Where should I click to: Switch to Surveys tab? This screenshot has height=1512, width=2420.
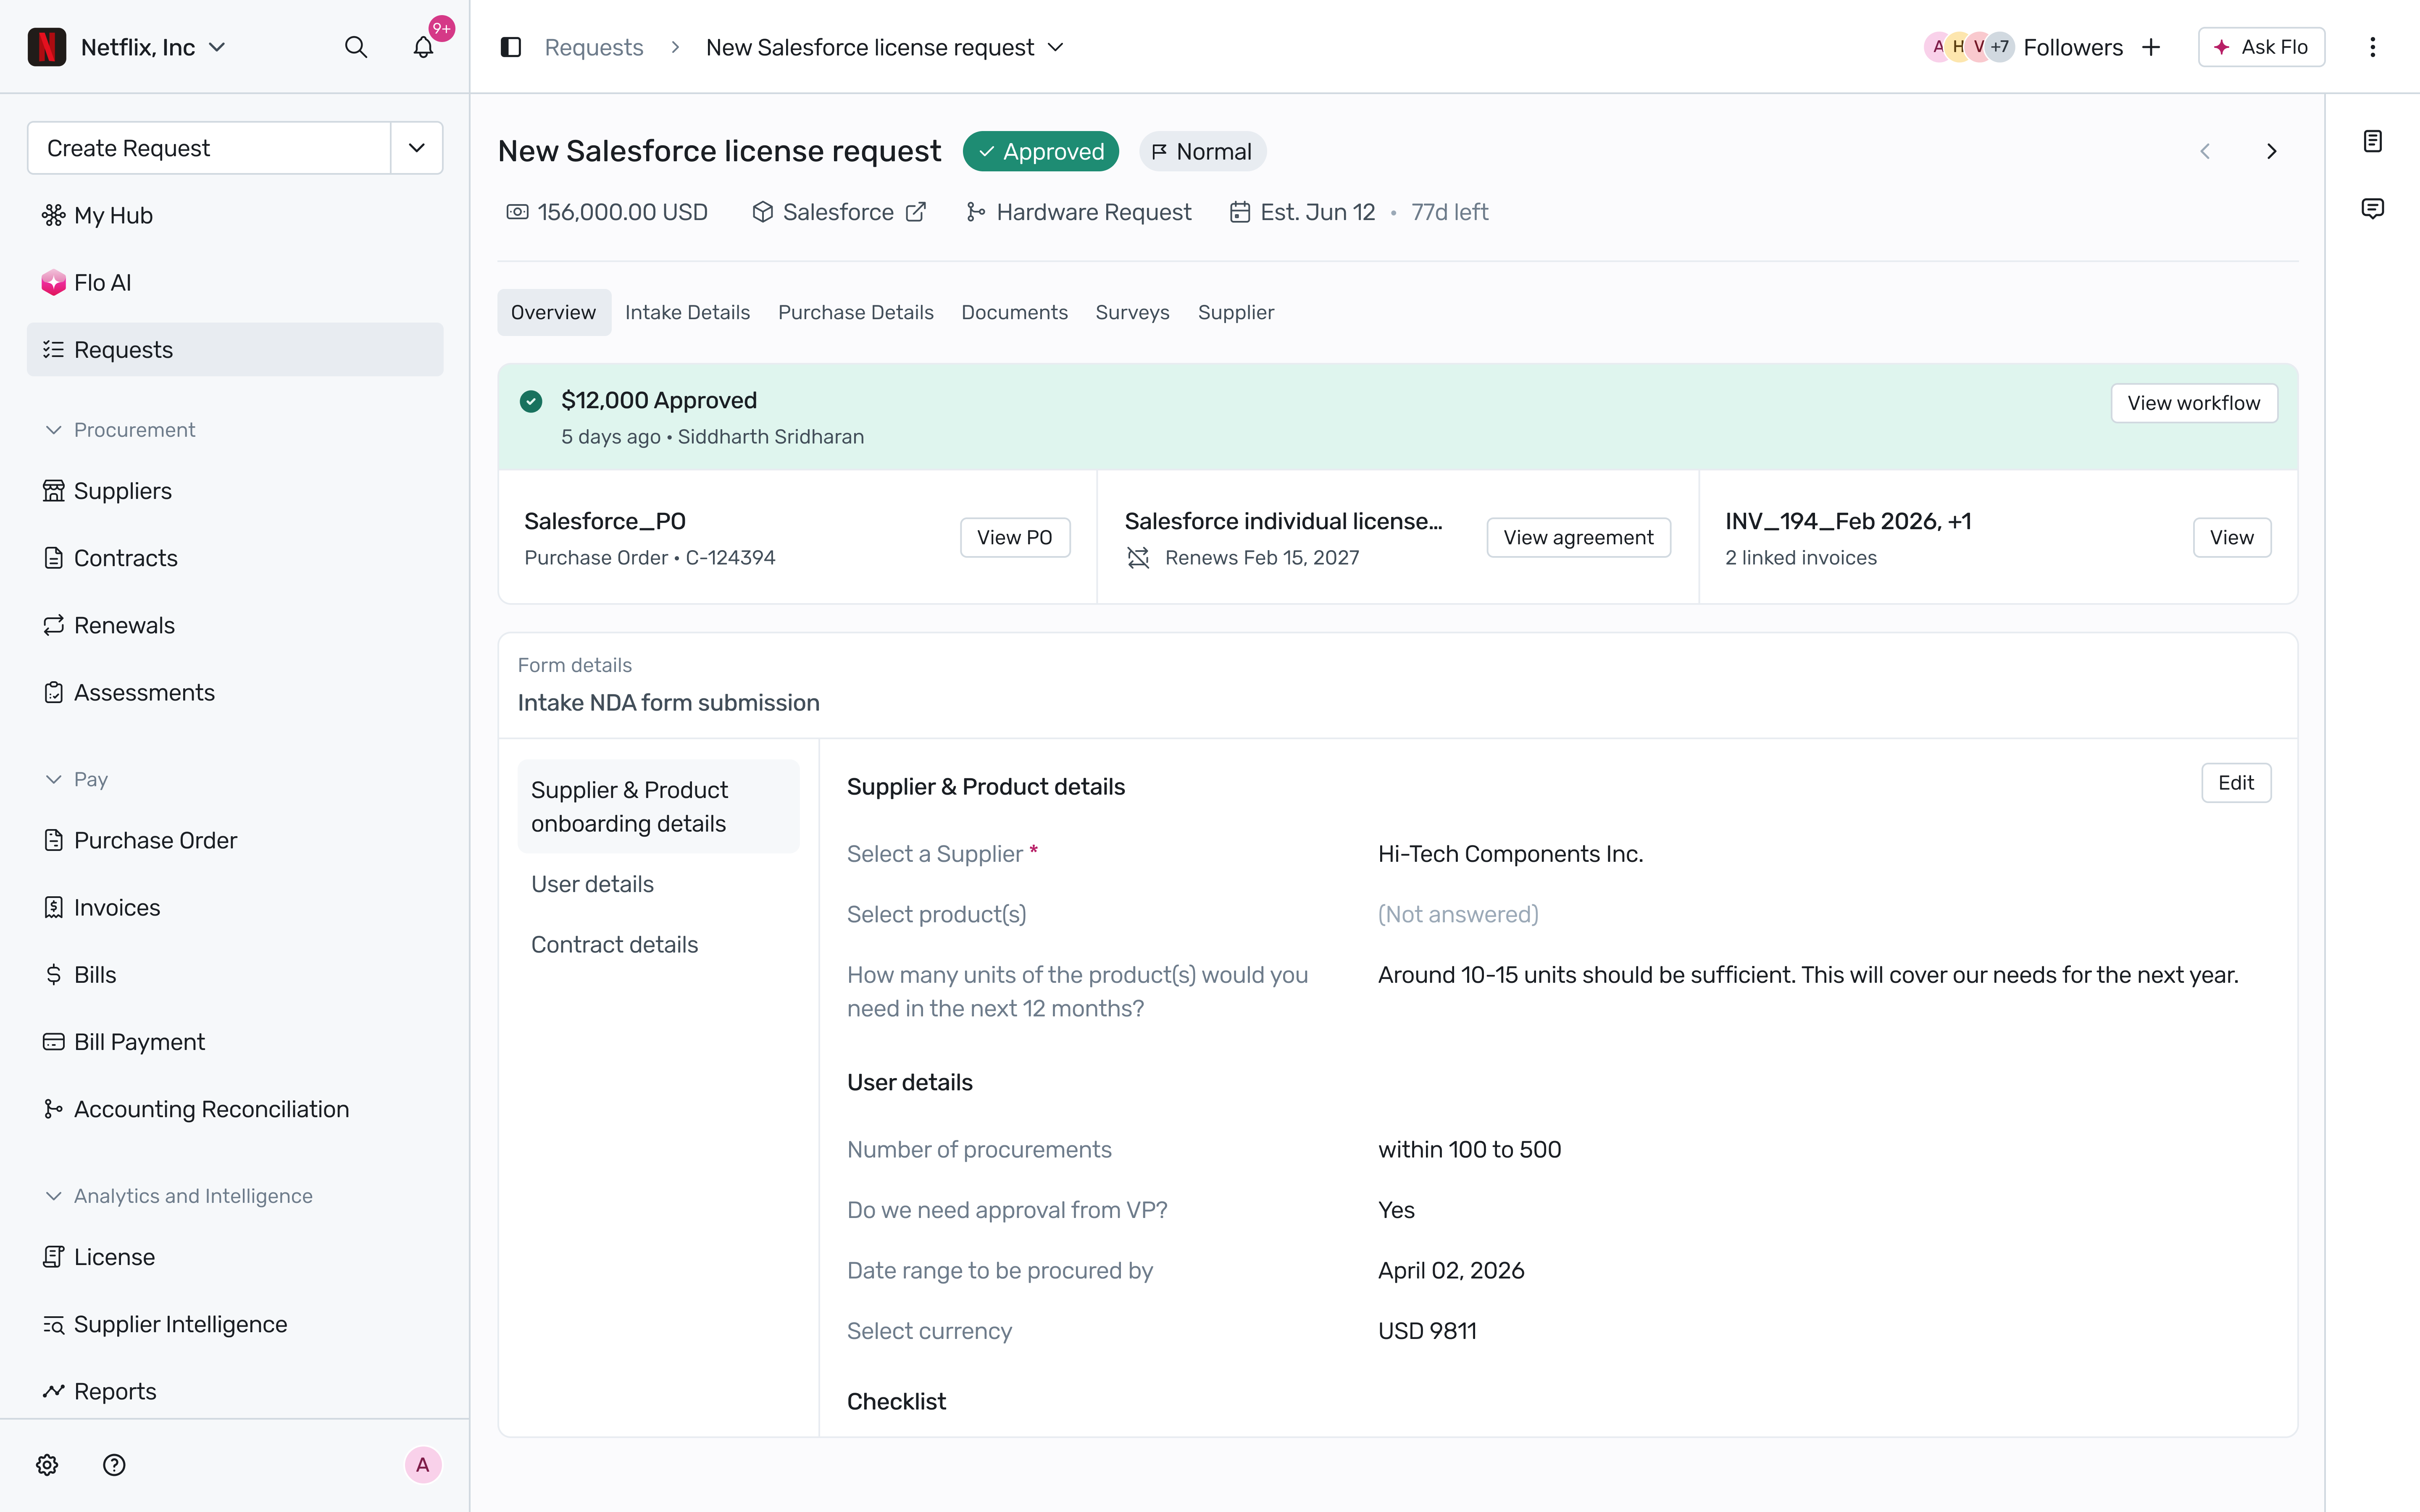1132,312
